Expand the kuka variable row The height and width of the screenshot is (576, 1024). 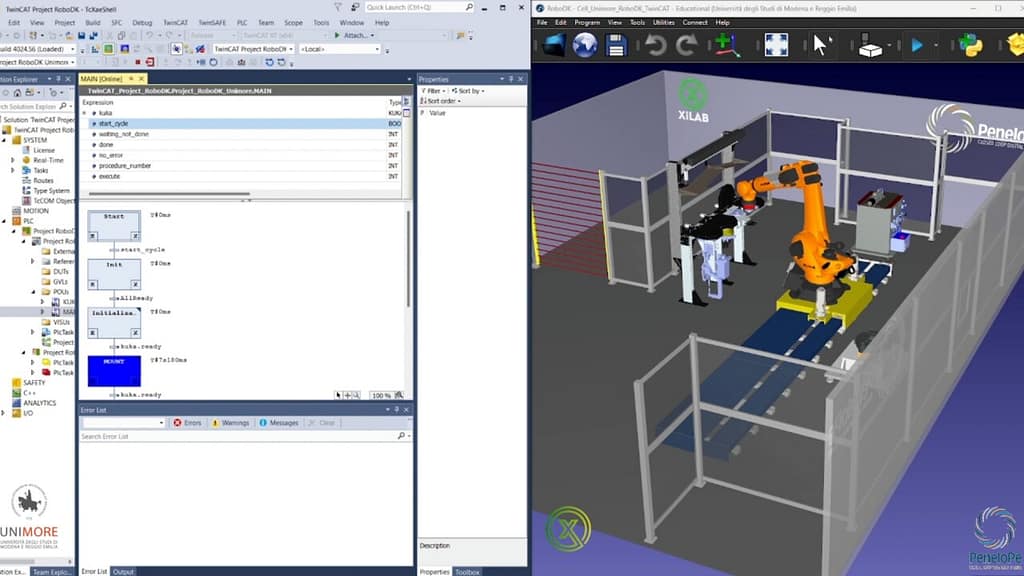[85, 113]
